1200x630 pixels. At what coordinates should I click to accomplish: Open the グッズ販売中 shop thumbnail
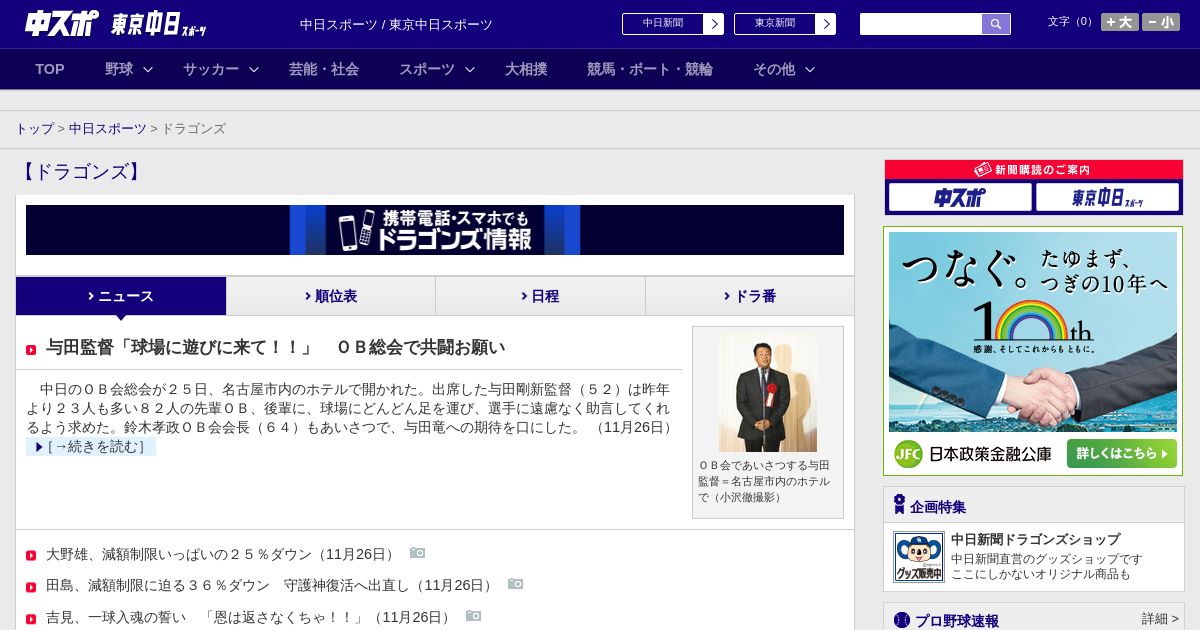coord(919,557)
